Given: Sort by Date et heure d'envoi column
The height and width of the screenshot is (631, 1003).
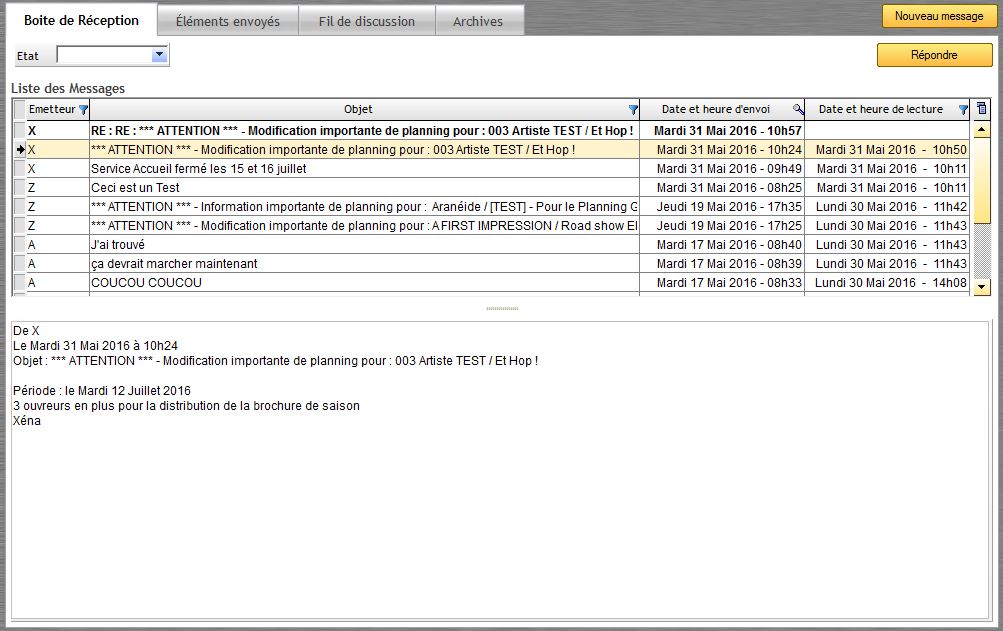Looking at the screenshot, I should pos(715,110).
